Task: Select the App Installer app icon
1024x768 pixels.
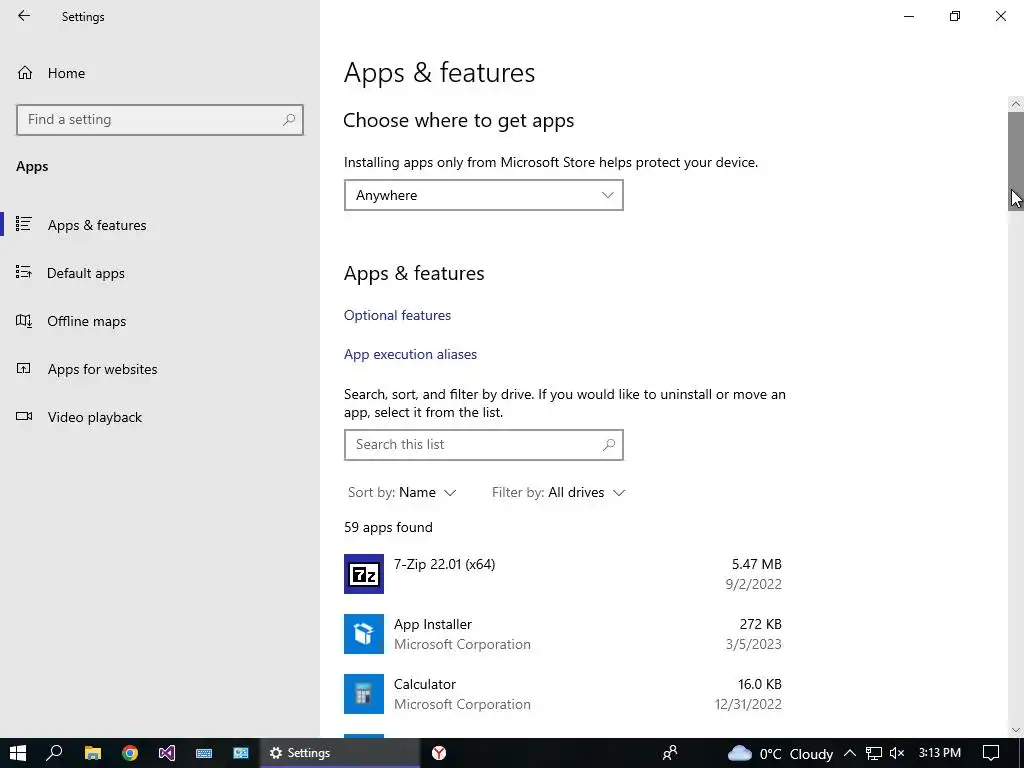Action: 364,633
